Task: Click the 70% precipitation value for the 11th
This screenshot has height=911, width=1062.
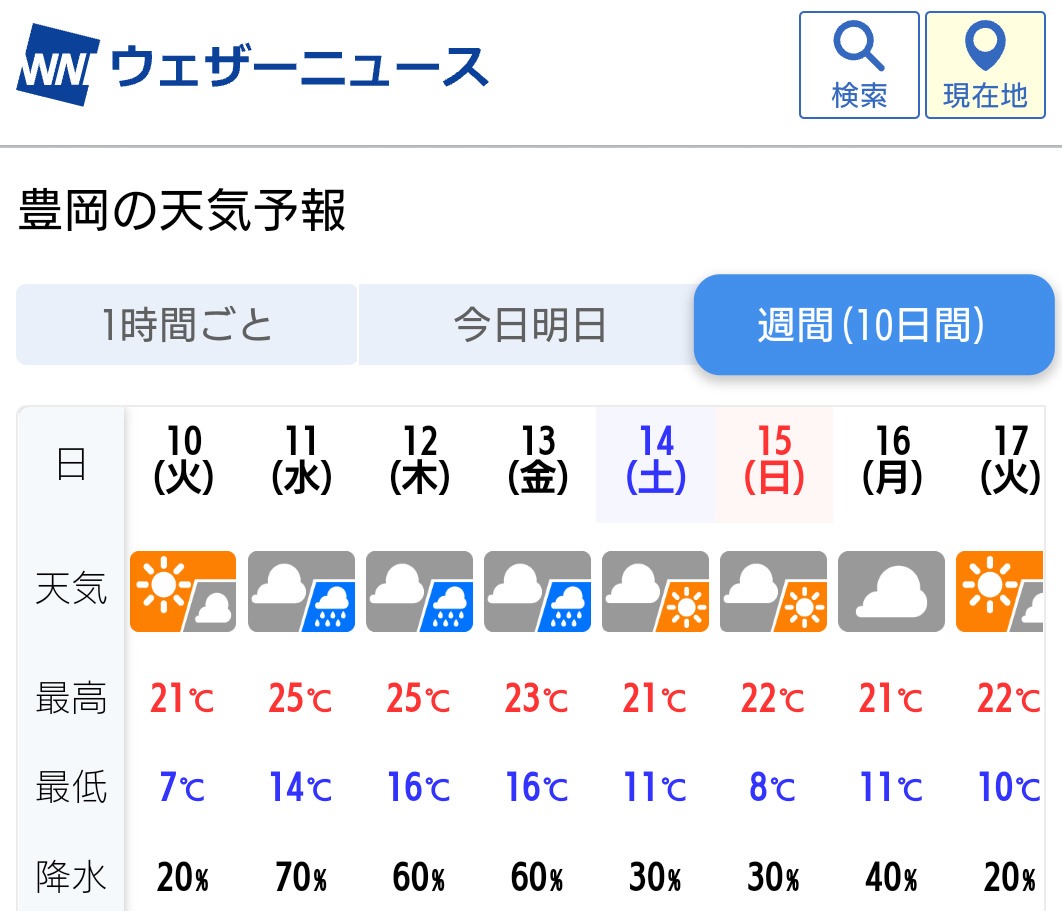Action: click(x=301, y=877)
